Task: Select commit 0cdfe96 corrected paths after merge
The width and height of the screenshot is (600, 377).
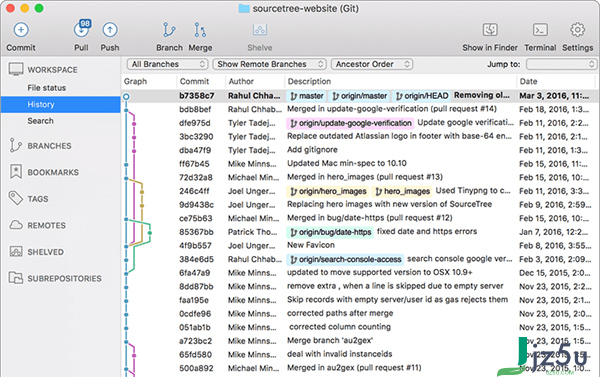Action: [360, 314]
